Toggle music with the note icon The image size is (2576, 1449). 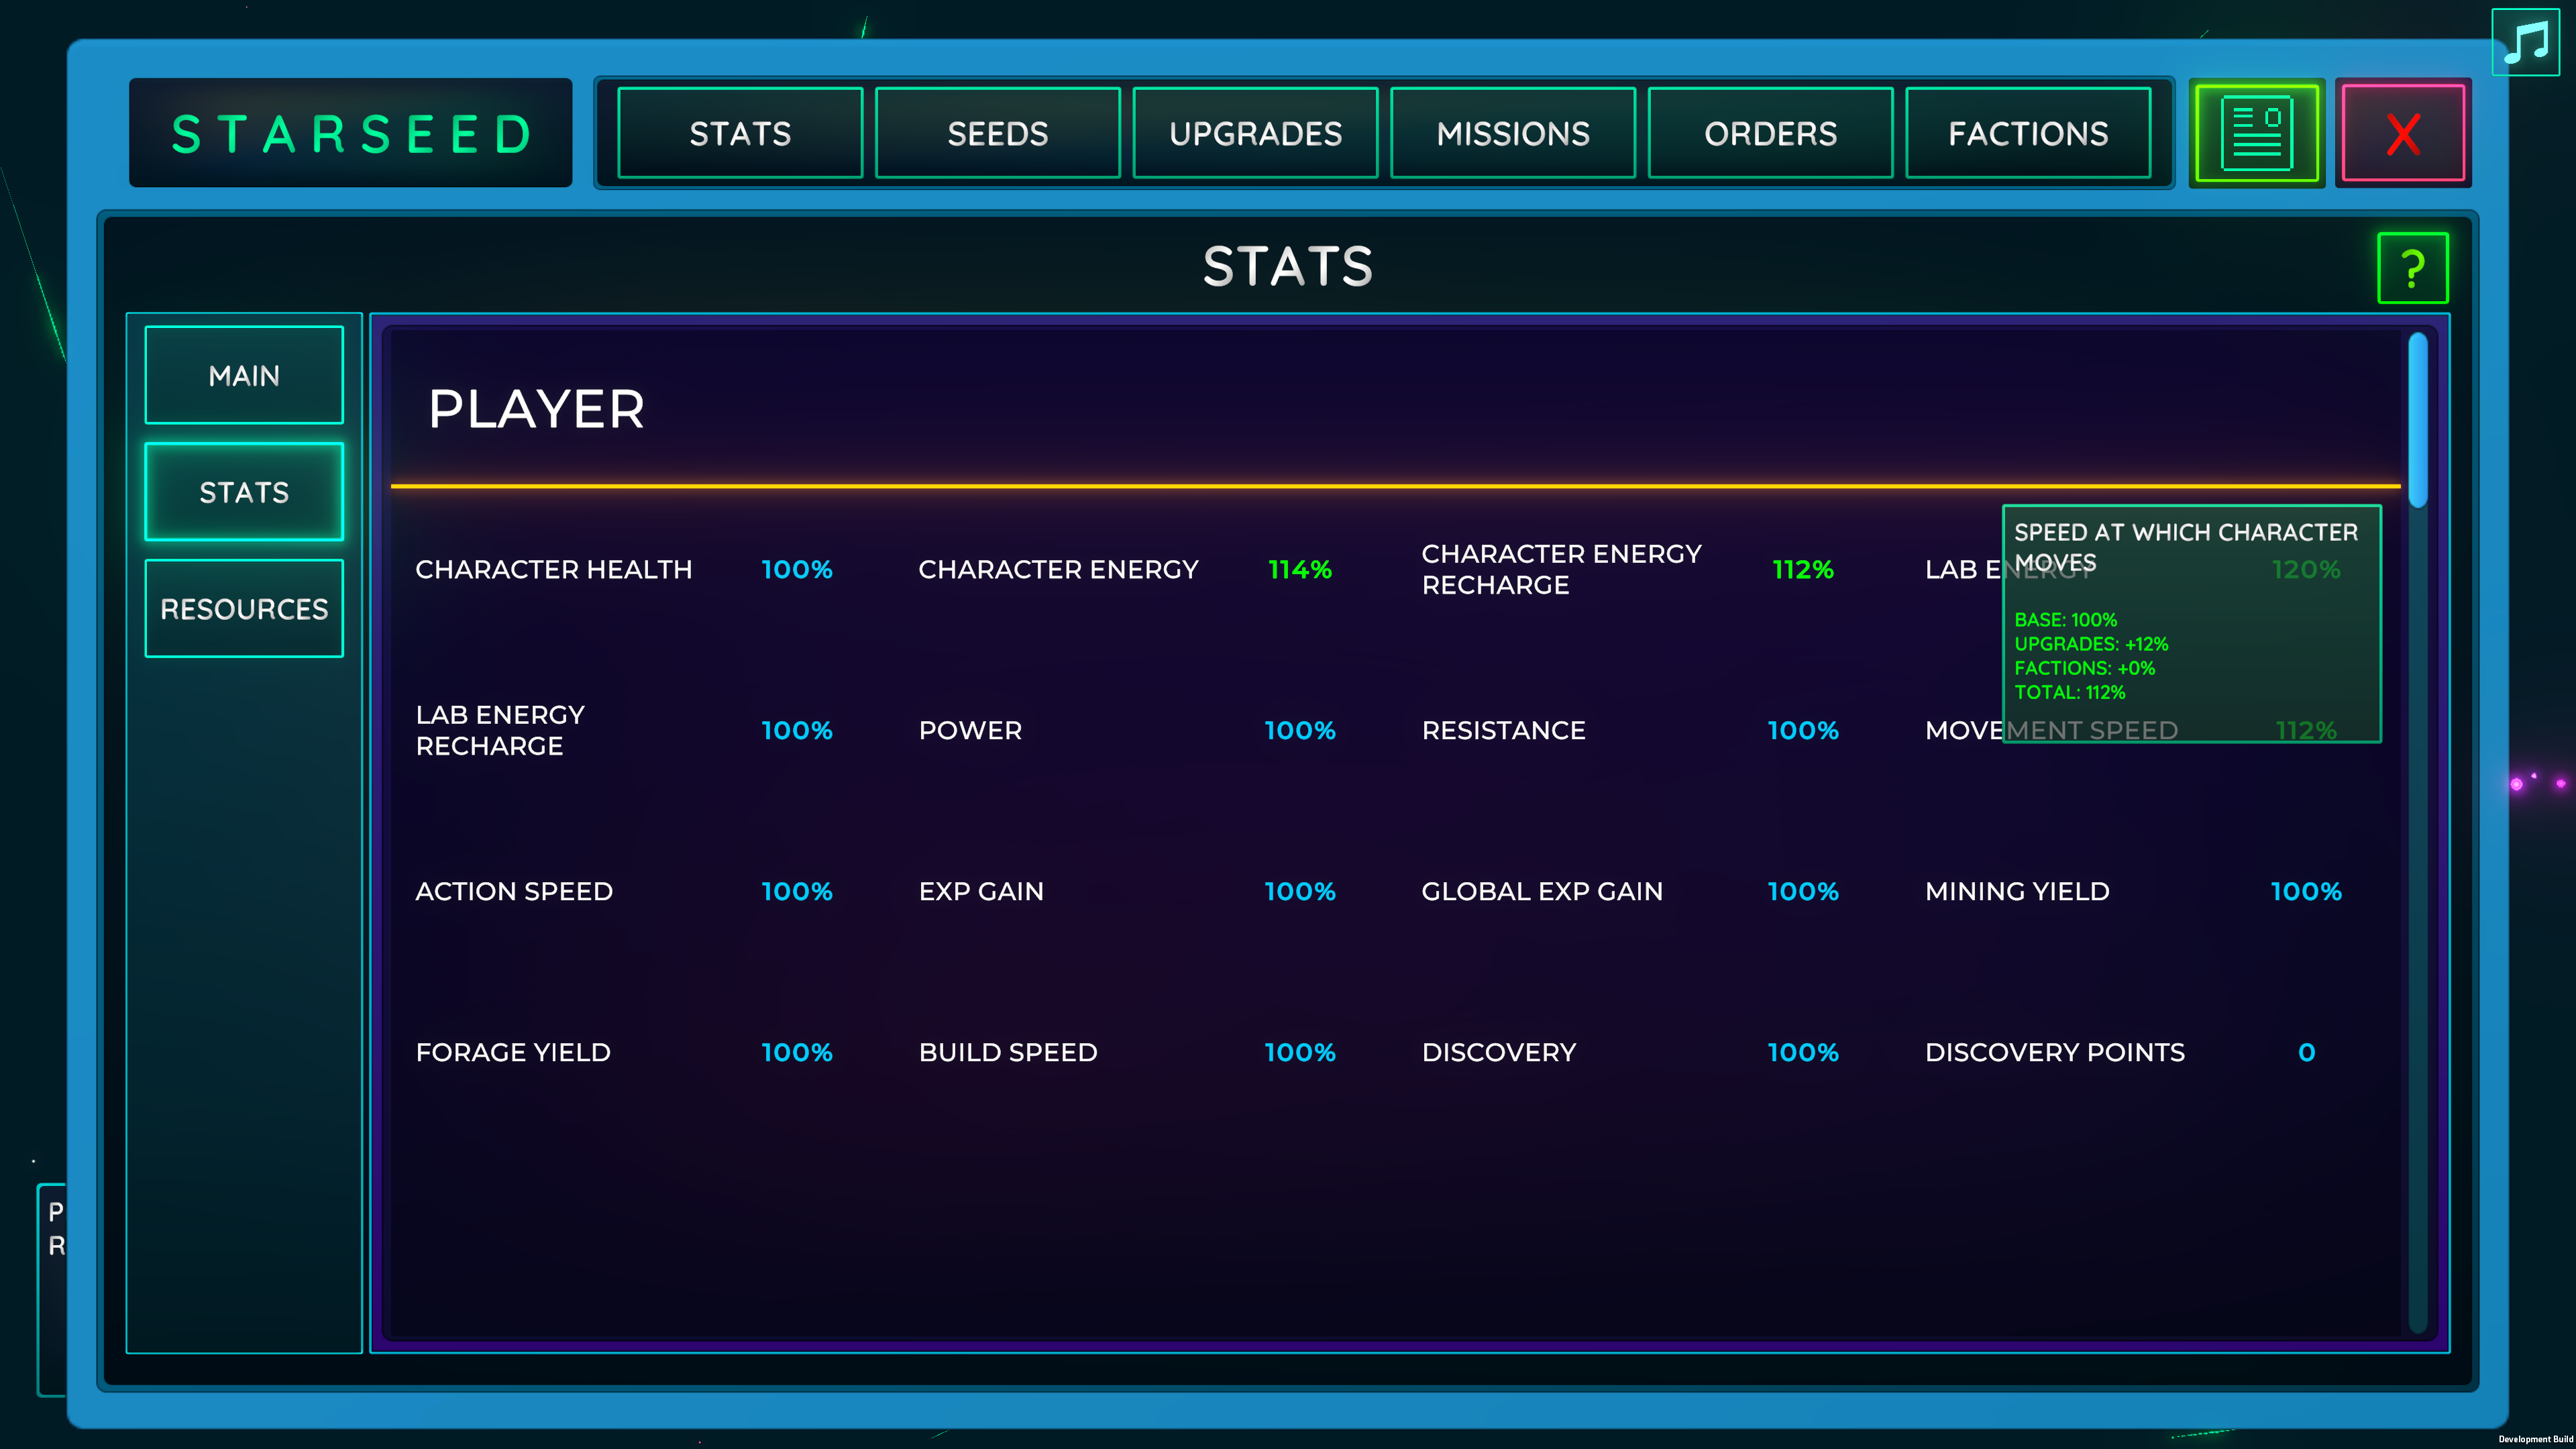(x=2525, y=42)
